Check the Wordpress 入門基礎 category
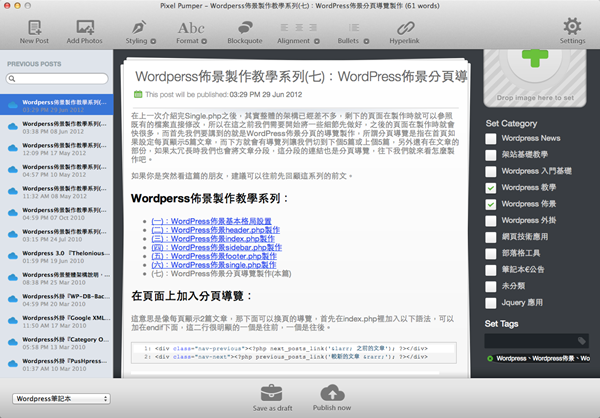Image resolution: width=600 pixels, height=418 pixels. [491, 171]
